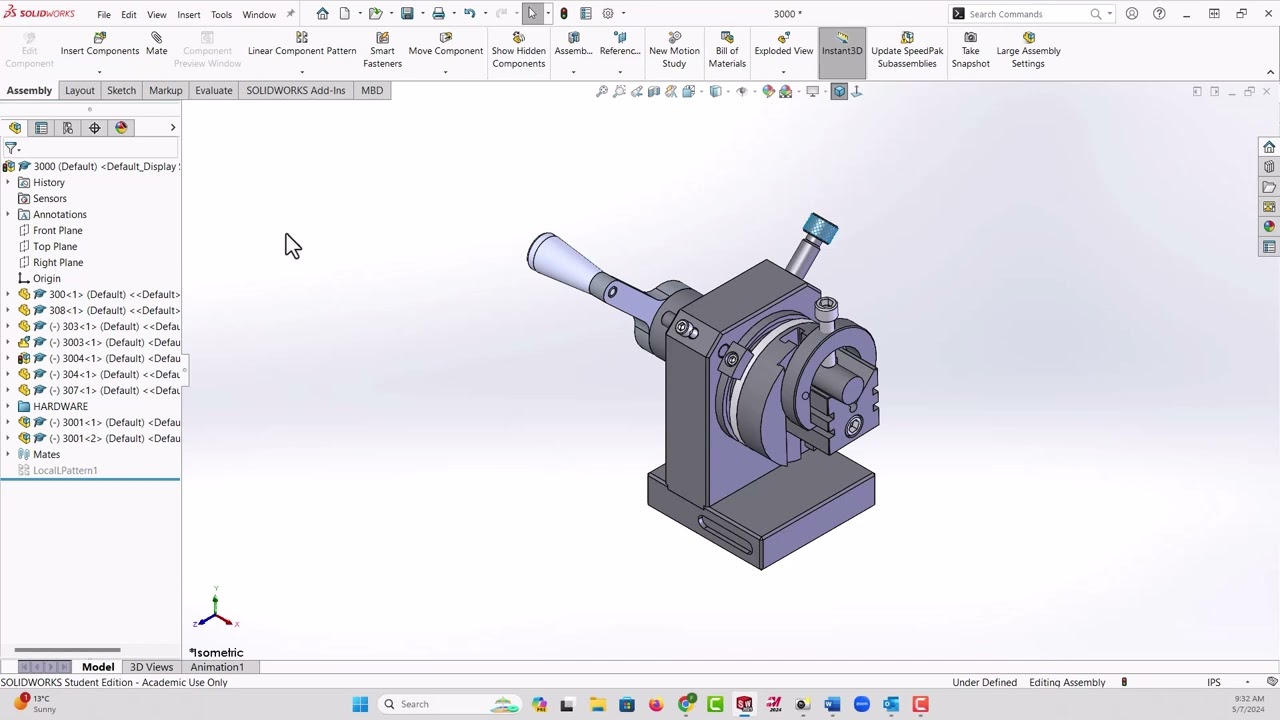Screen dimensions: 1280x720
Task: Undo the last action with the Undo icon
Action: (x=469, y=14)
